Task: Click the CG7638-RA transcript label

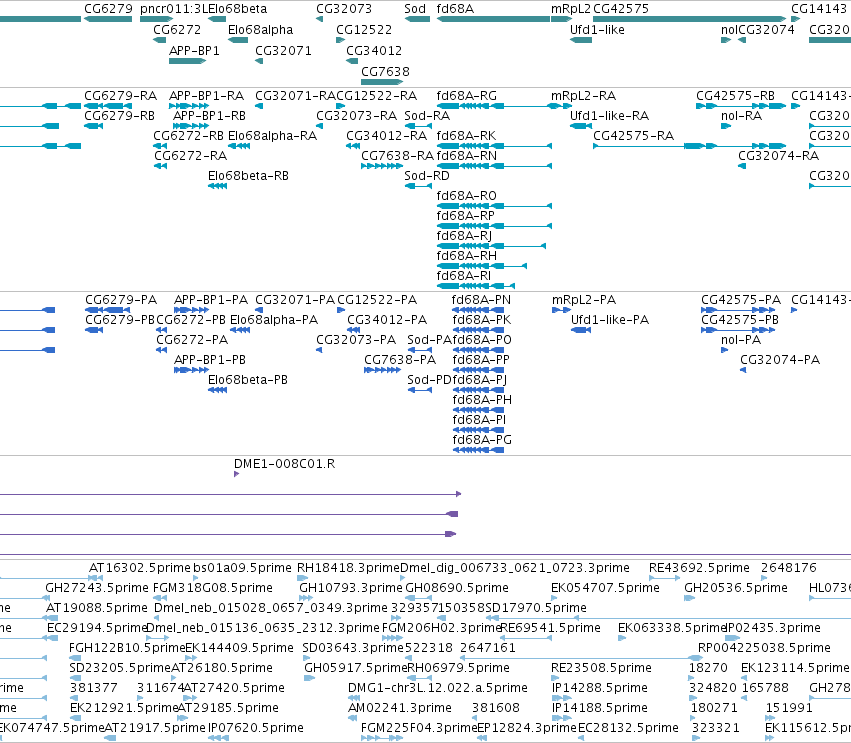Action: click(x=397, y=156)
